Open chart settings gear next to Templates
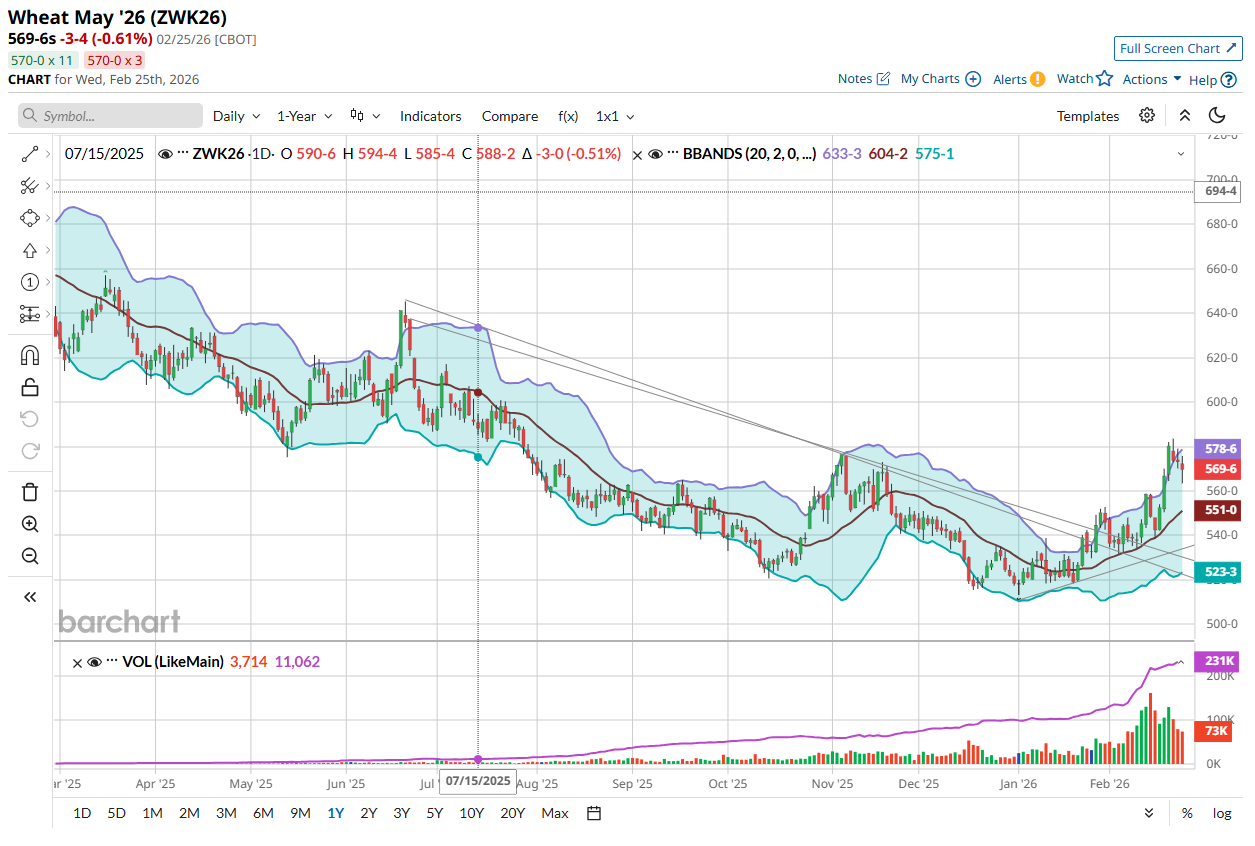Screen dimensions: 1255x846 1147,116
